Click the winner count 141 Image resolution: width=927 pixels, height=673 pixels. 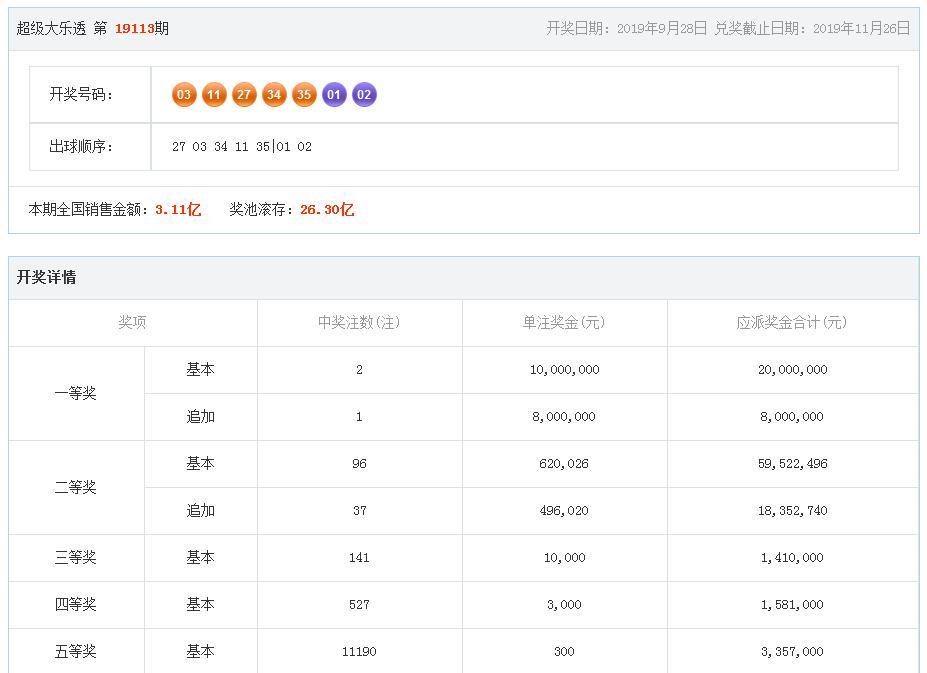click(x=359, y=558)
